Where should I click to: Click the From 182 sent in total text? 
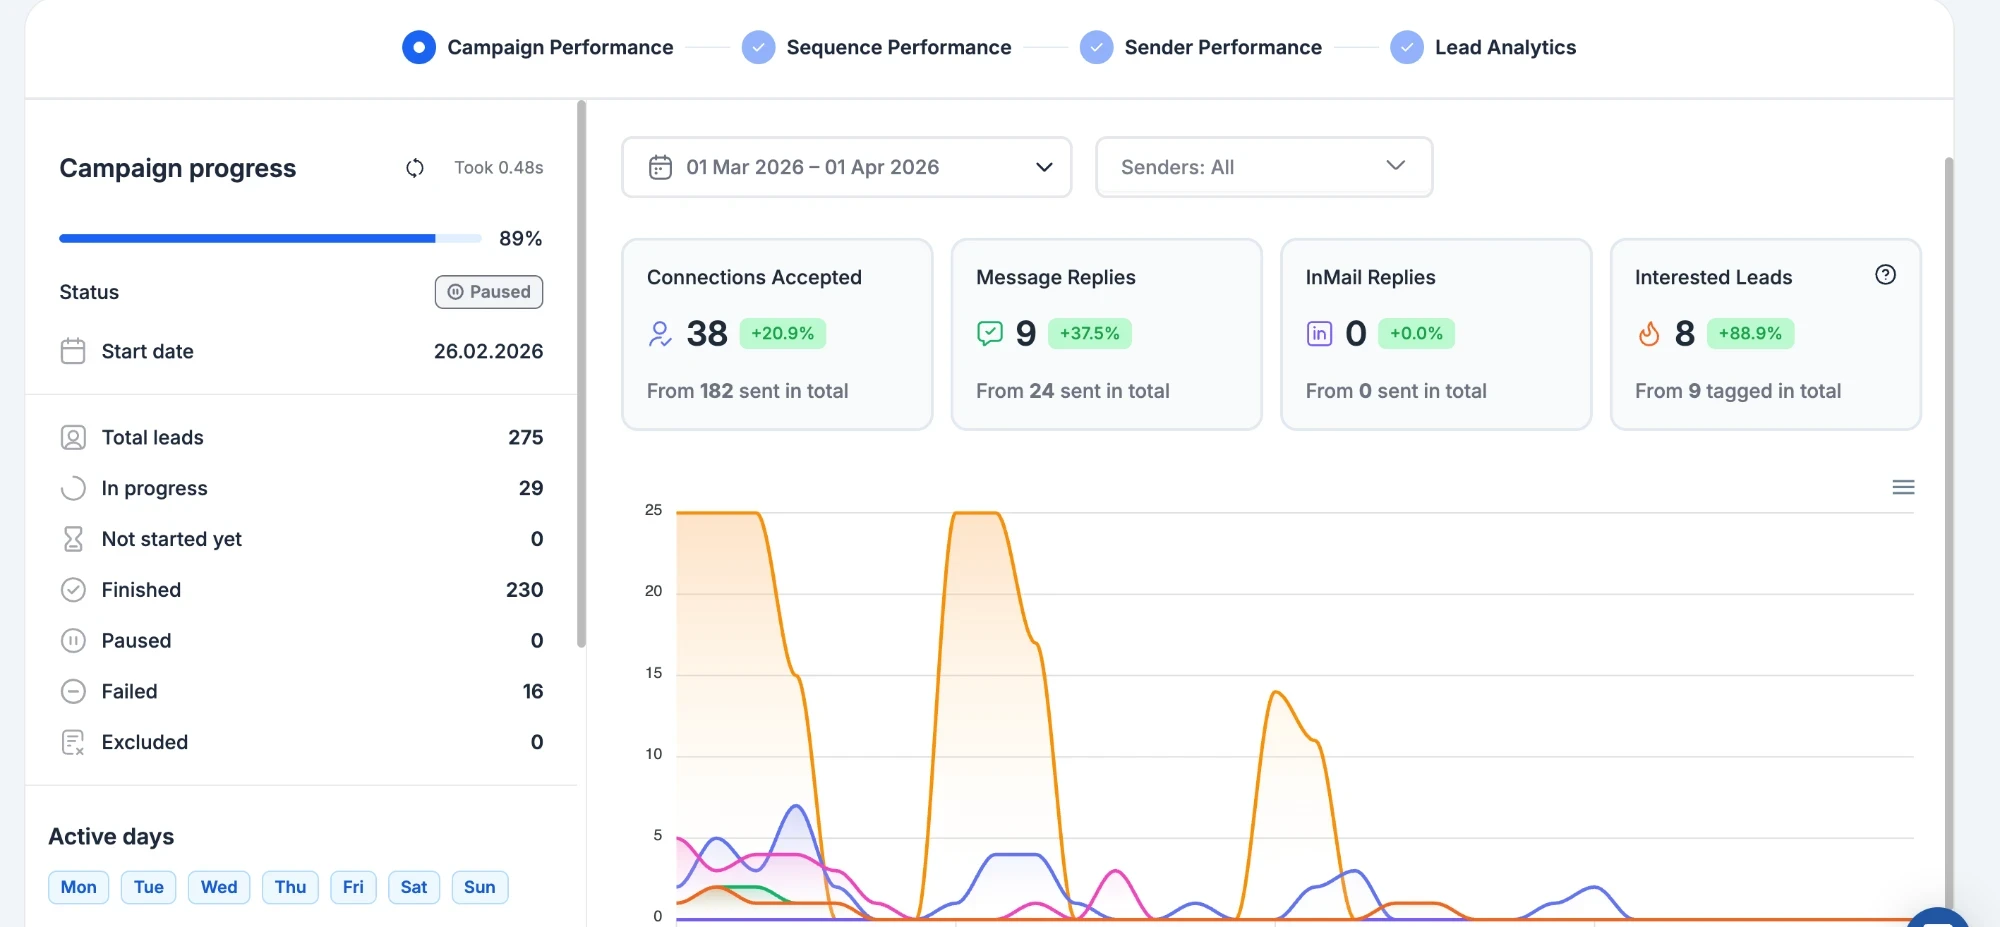pos(747,391)
